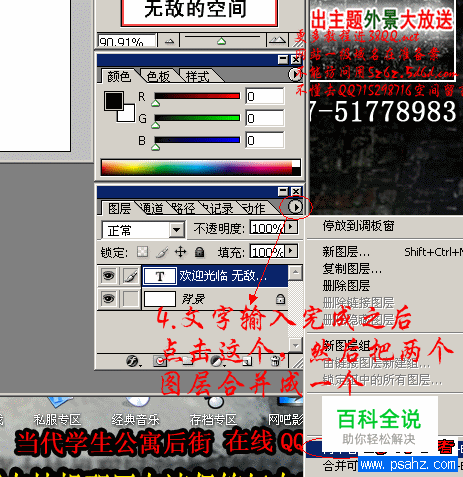Click the Navigator zoom in large mountains icon
Screen dimensions: 463x477
tap(277, 40)
